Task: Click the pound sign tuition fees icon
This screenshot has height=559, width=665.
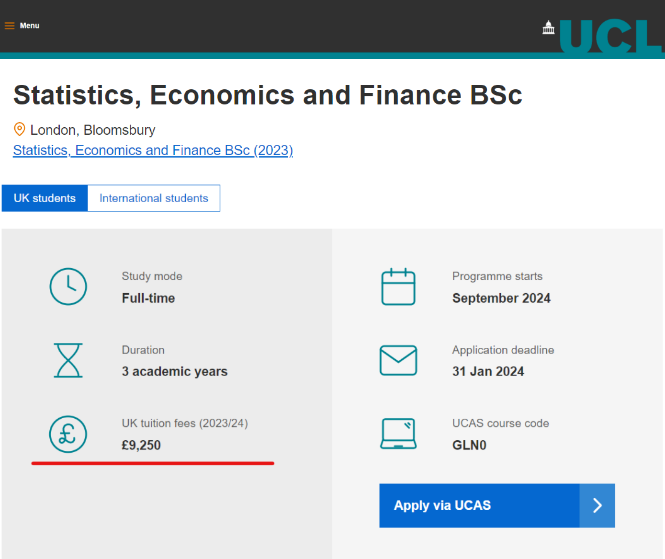Action: 68,434
